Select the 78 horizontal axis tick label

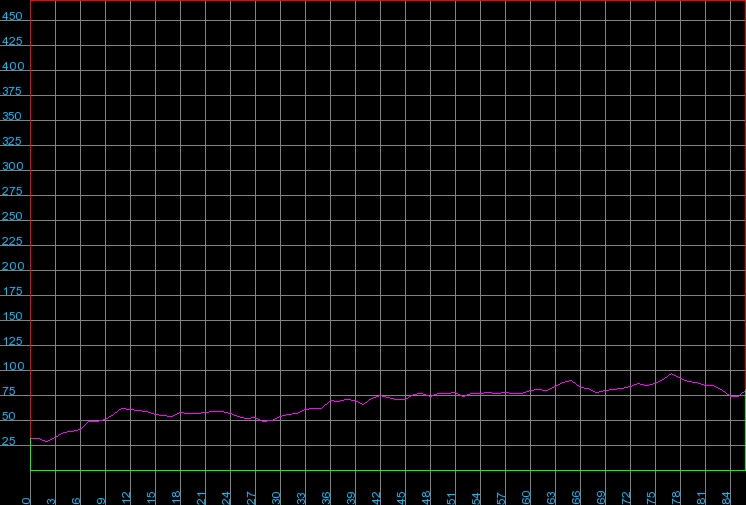coord(676,498)
